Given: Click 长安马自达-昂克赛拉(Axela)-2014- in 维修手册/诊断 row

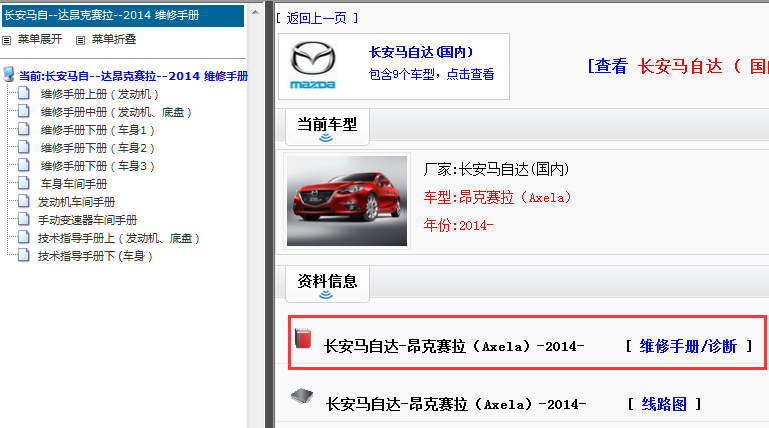Looking at the screenshot, I should (454, 346).
